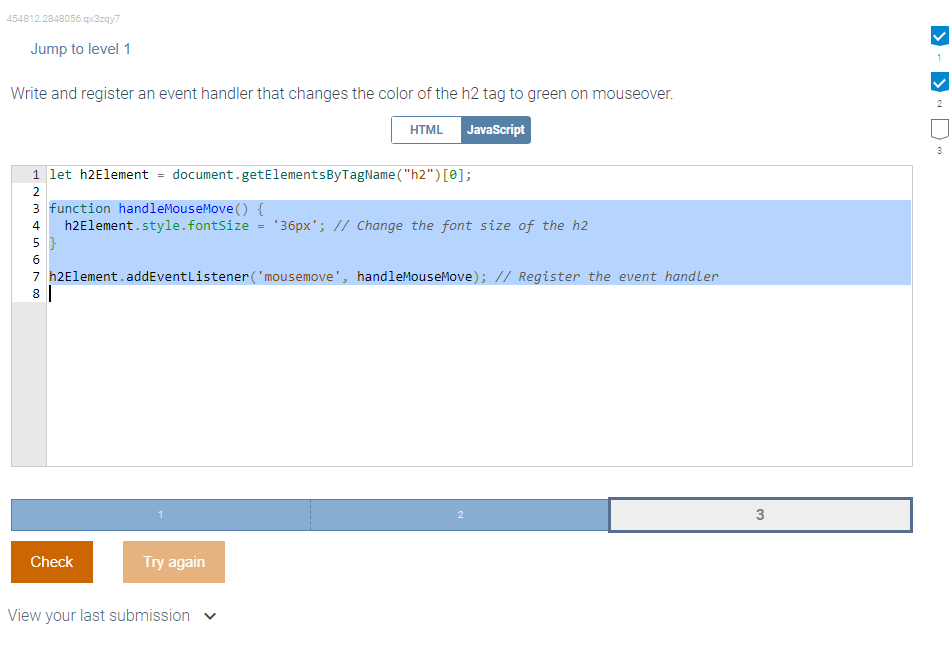Image resolution: width=952 pixels, height=651 pixels.
Task: Click line number 3 in the editor gutter
Action: (35, 208)
